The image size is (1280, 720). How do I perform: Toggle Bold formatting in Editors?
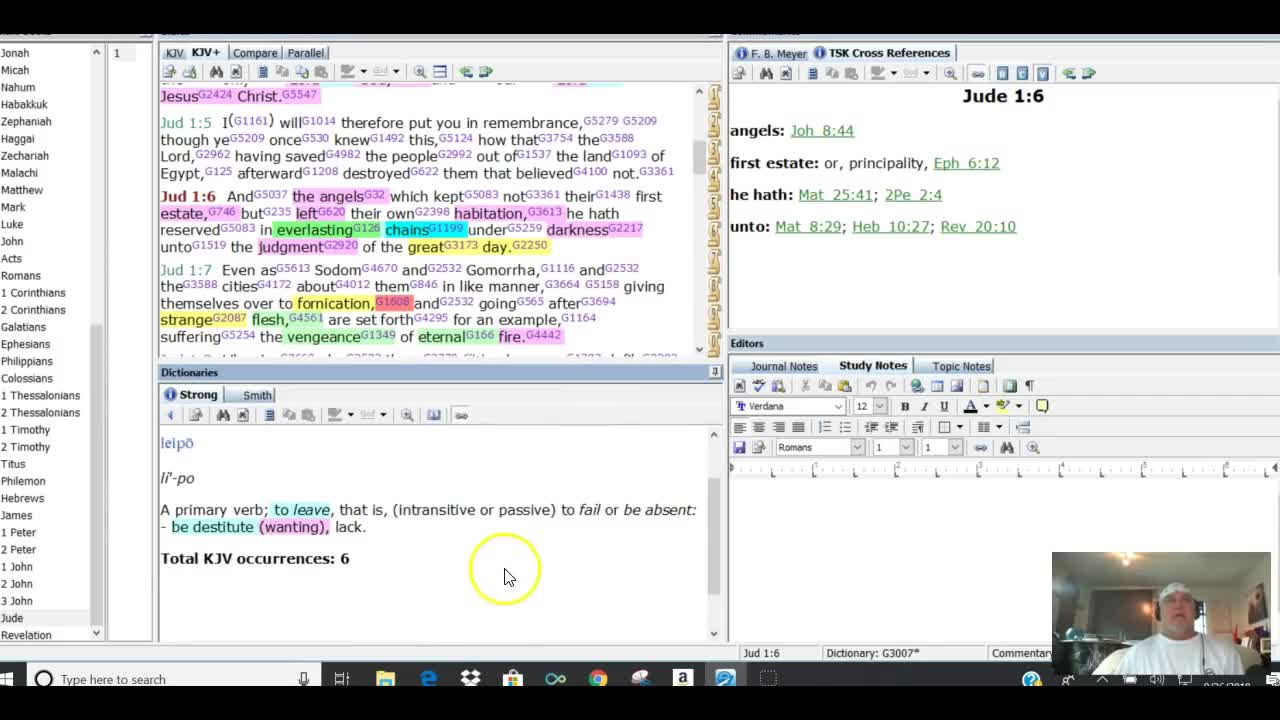click(x=905, y=407)
